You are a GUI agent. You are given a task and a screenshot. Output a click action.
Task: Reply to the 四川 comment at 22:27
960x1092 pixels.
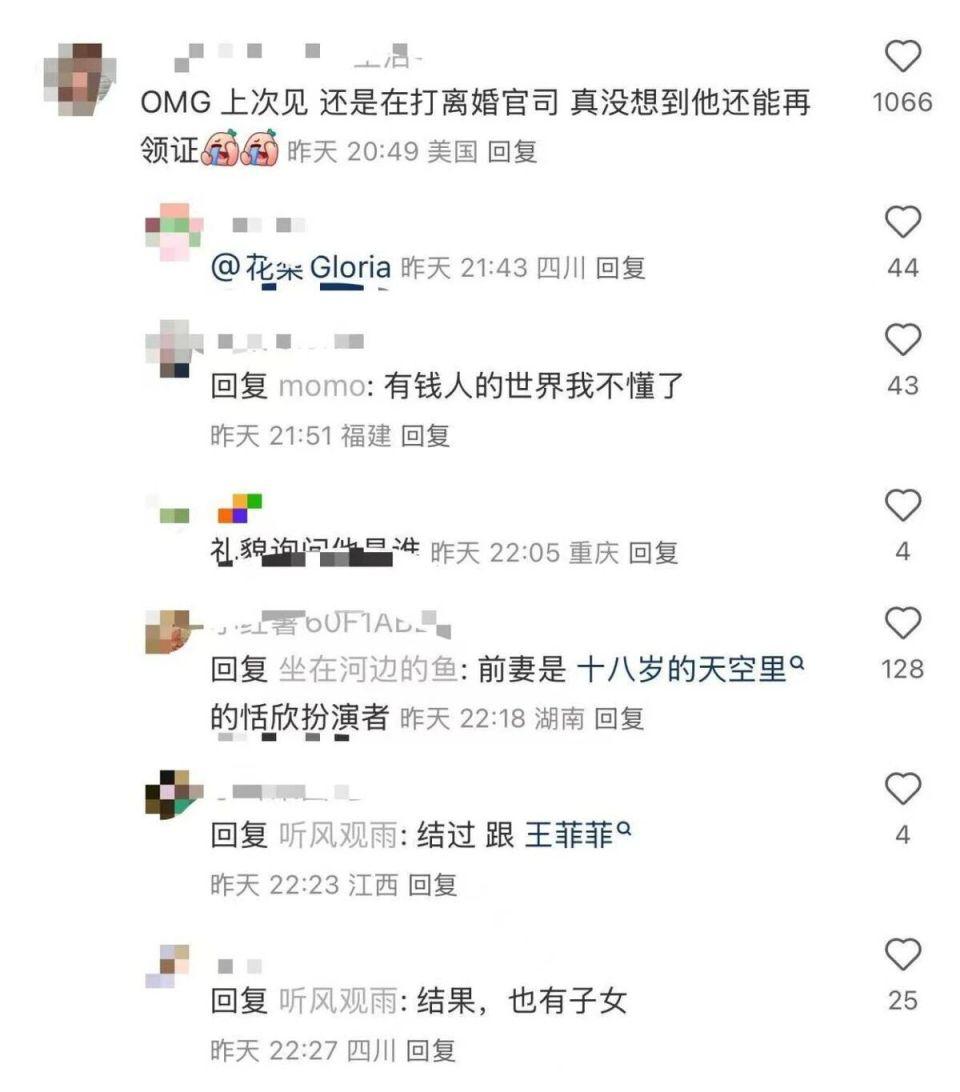coord(431,1050)
